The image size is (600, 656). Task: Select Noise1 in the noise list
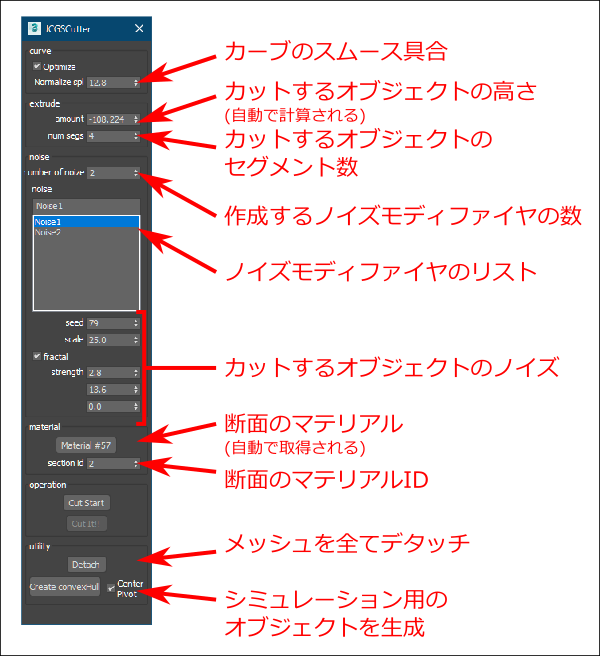tap(86, 222)
